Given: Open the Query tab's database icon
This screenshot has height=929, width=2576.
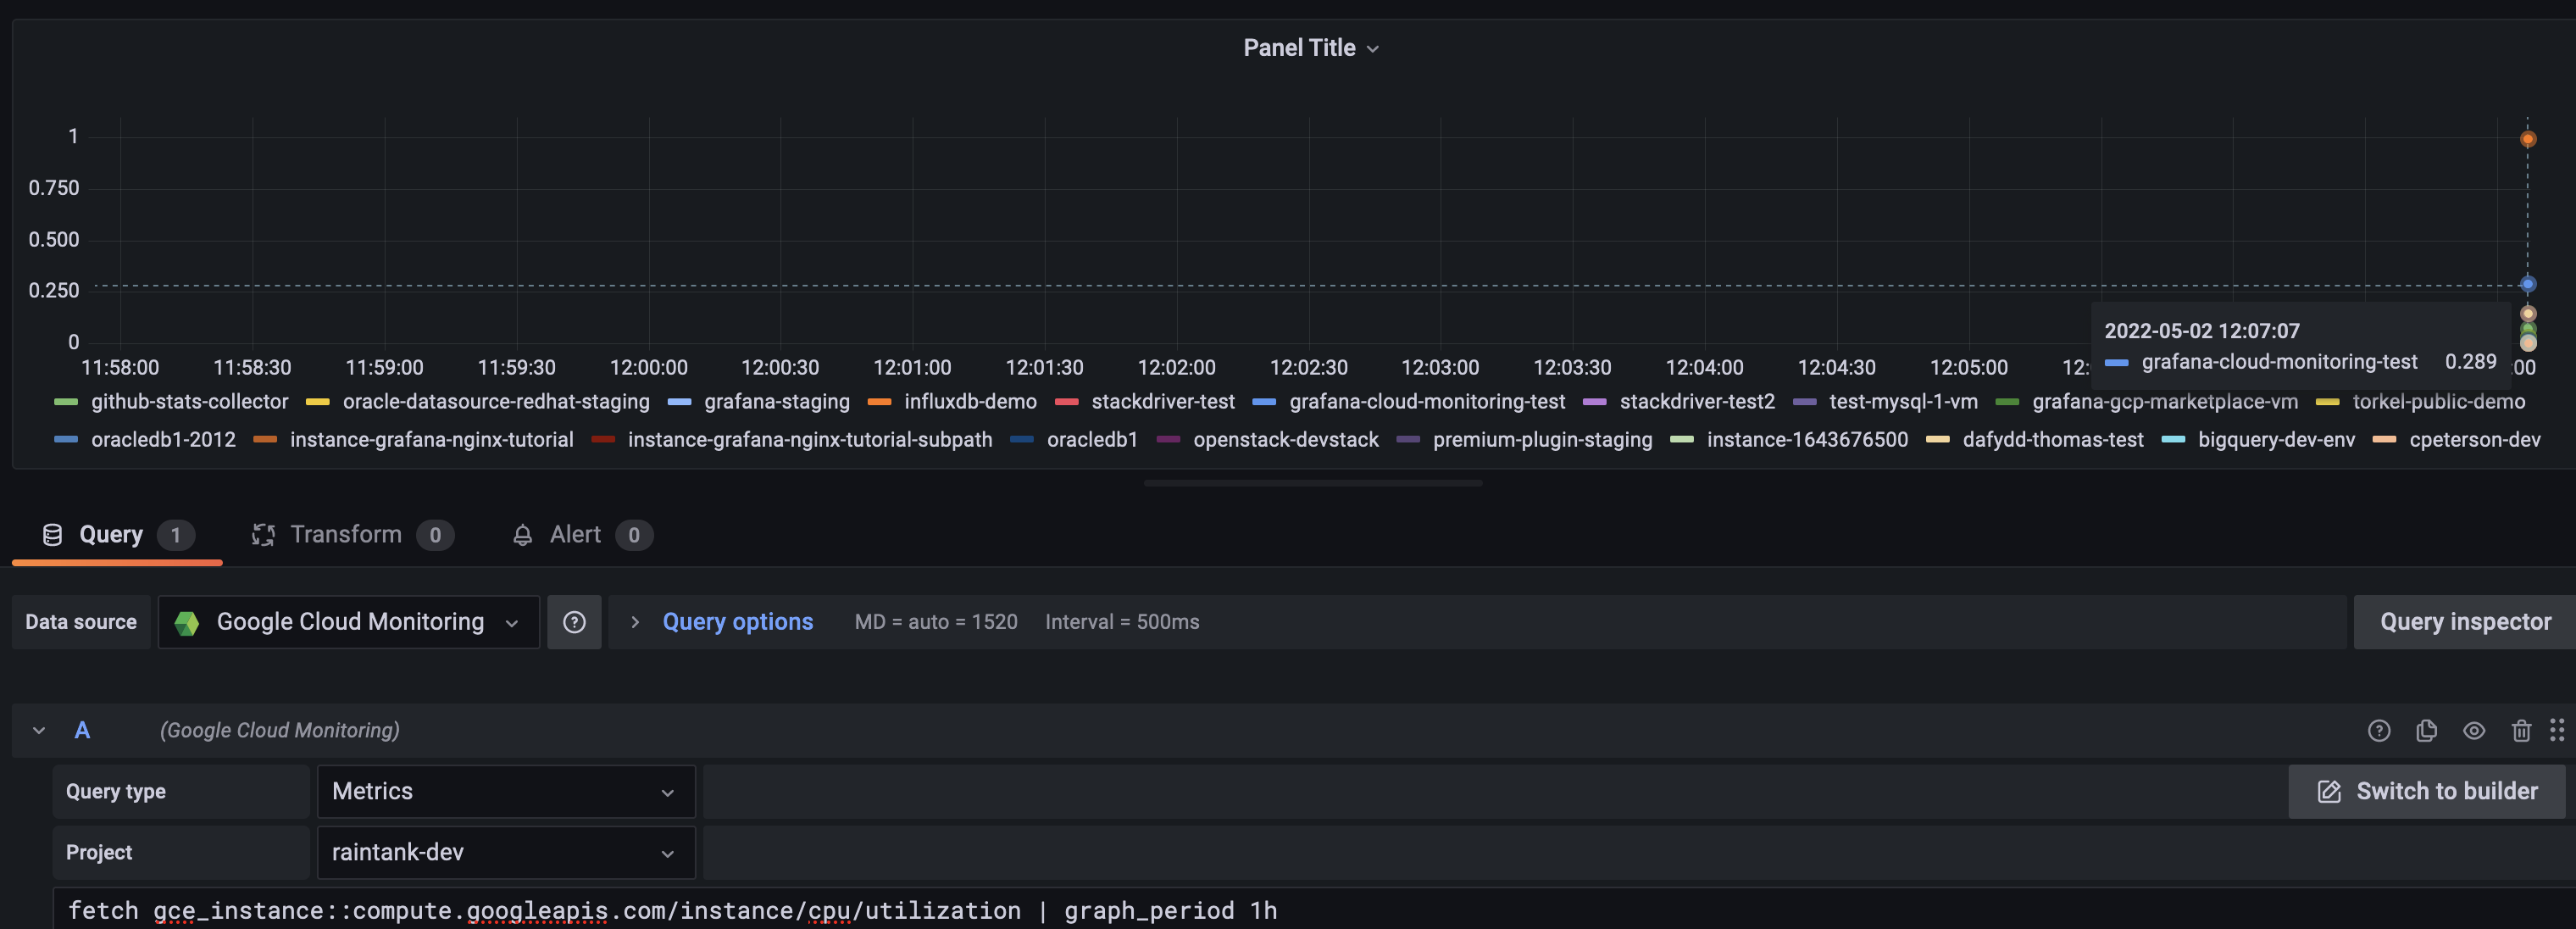Looking at the screenshot, I should click(x=52, y=534).
